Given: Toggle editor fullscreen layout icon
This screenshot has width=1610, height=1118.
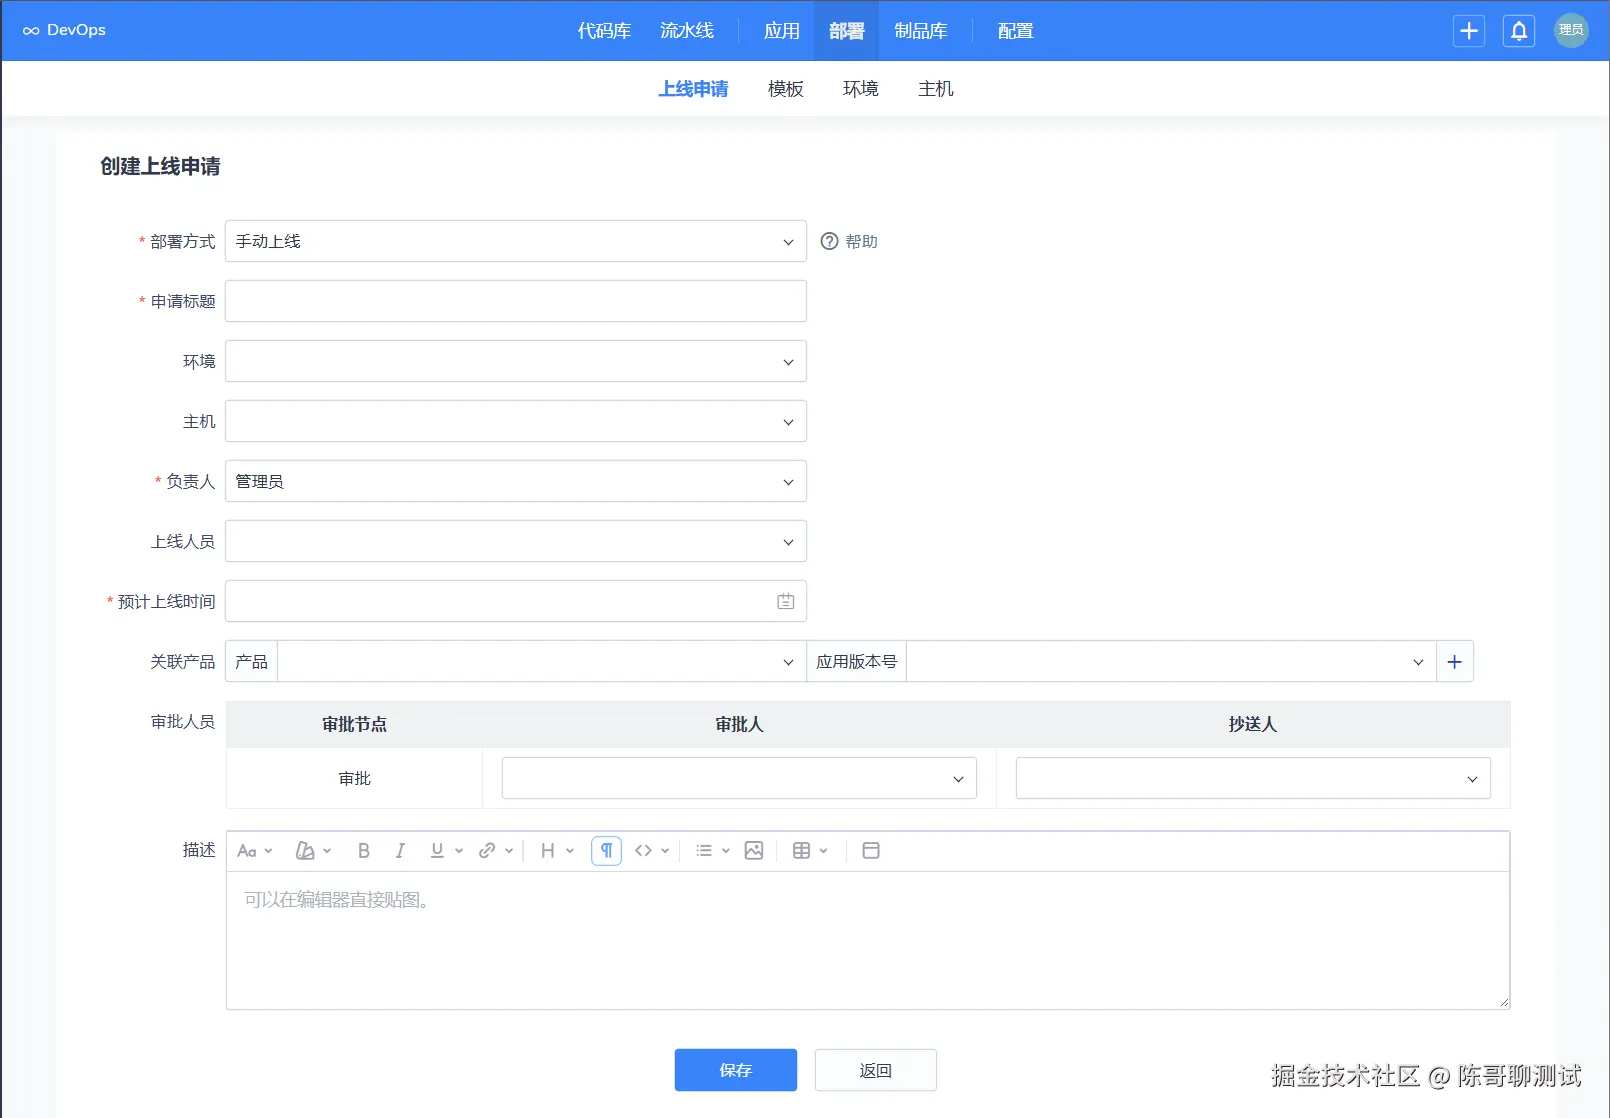Looking at the screenshot, I should click(x=871, y=851).
